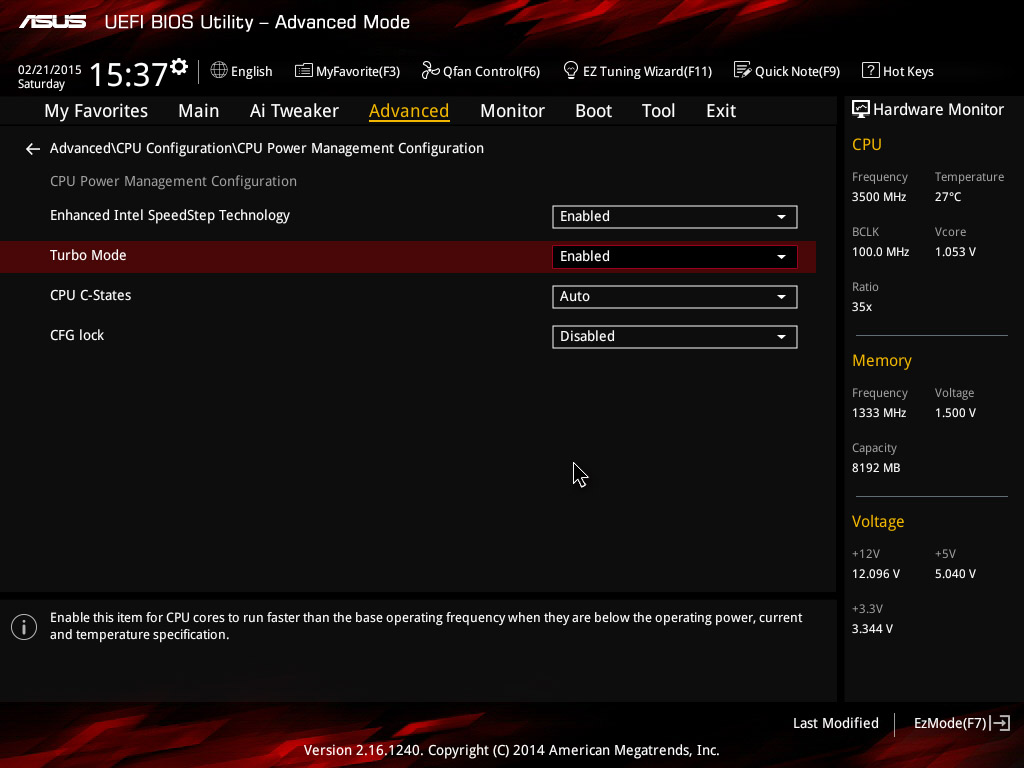
Task: Select the Advanced tab
Action: (x=409, y=111)
